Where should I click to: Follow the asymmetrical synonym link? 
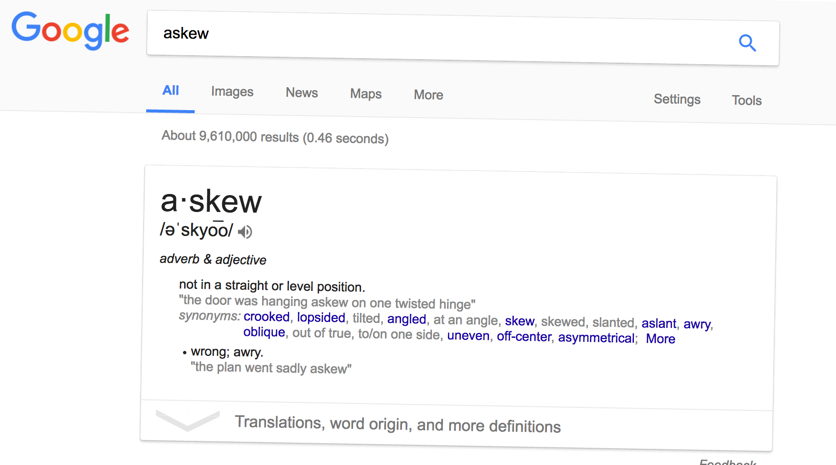596,338
